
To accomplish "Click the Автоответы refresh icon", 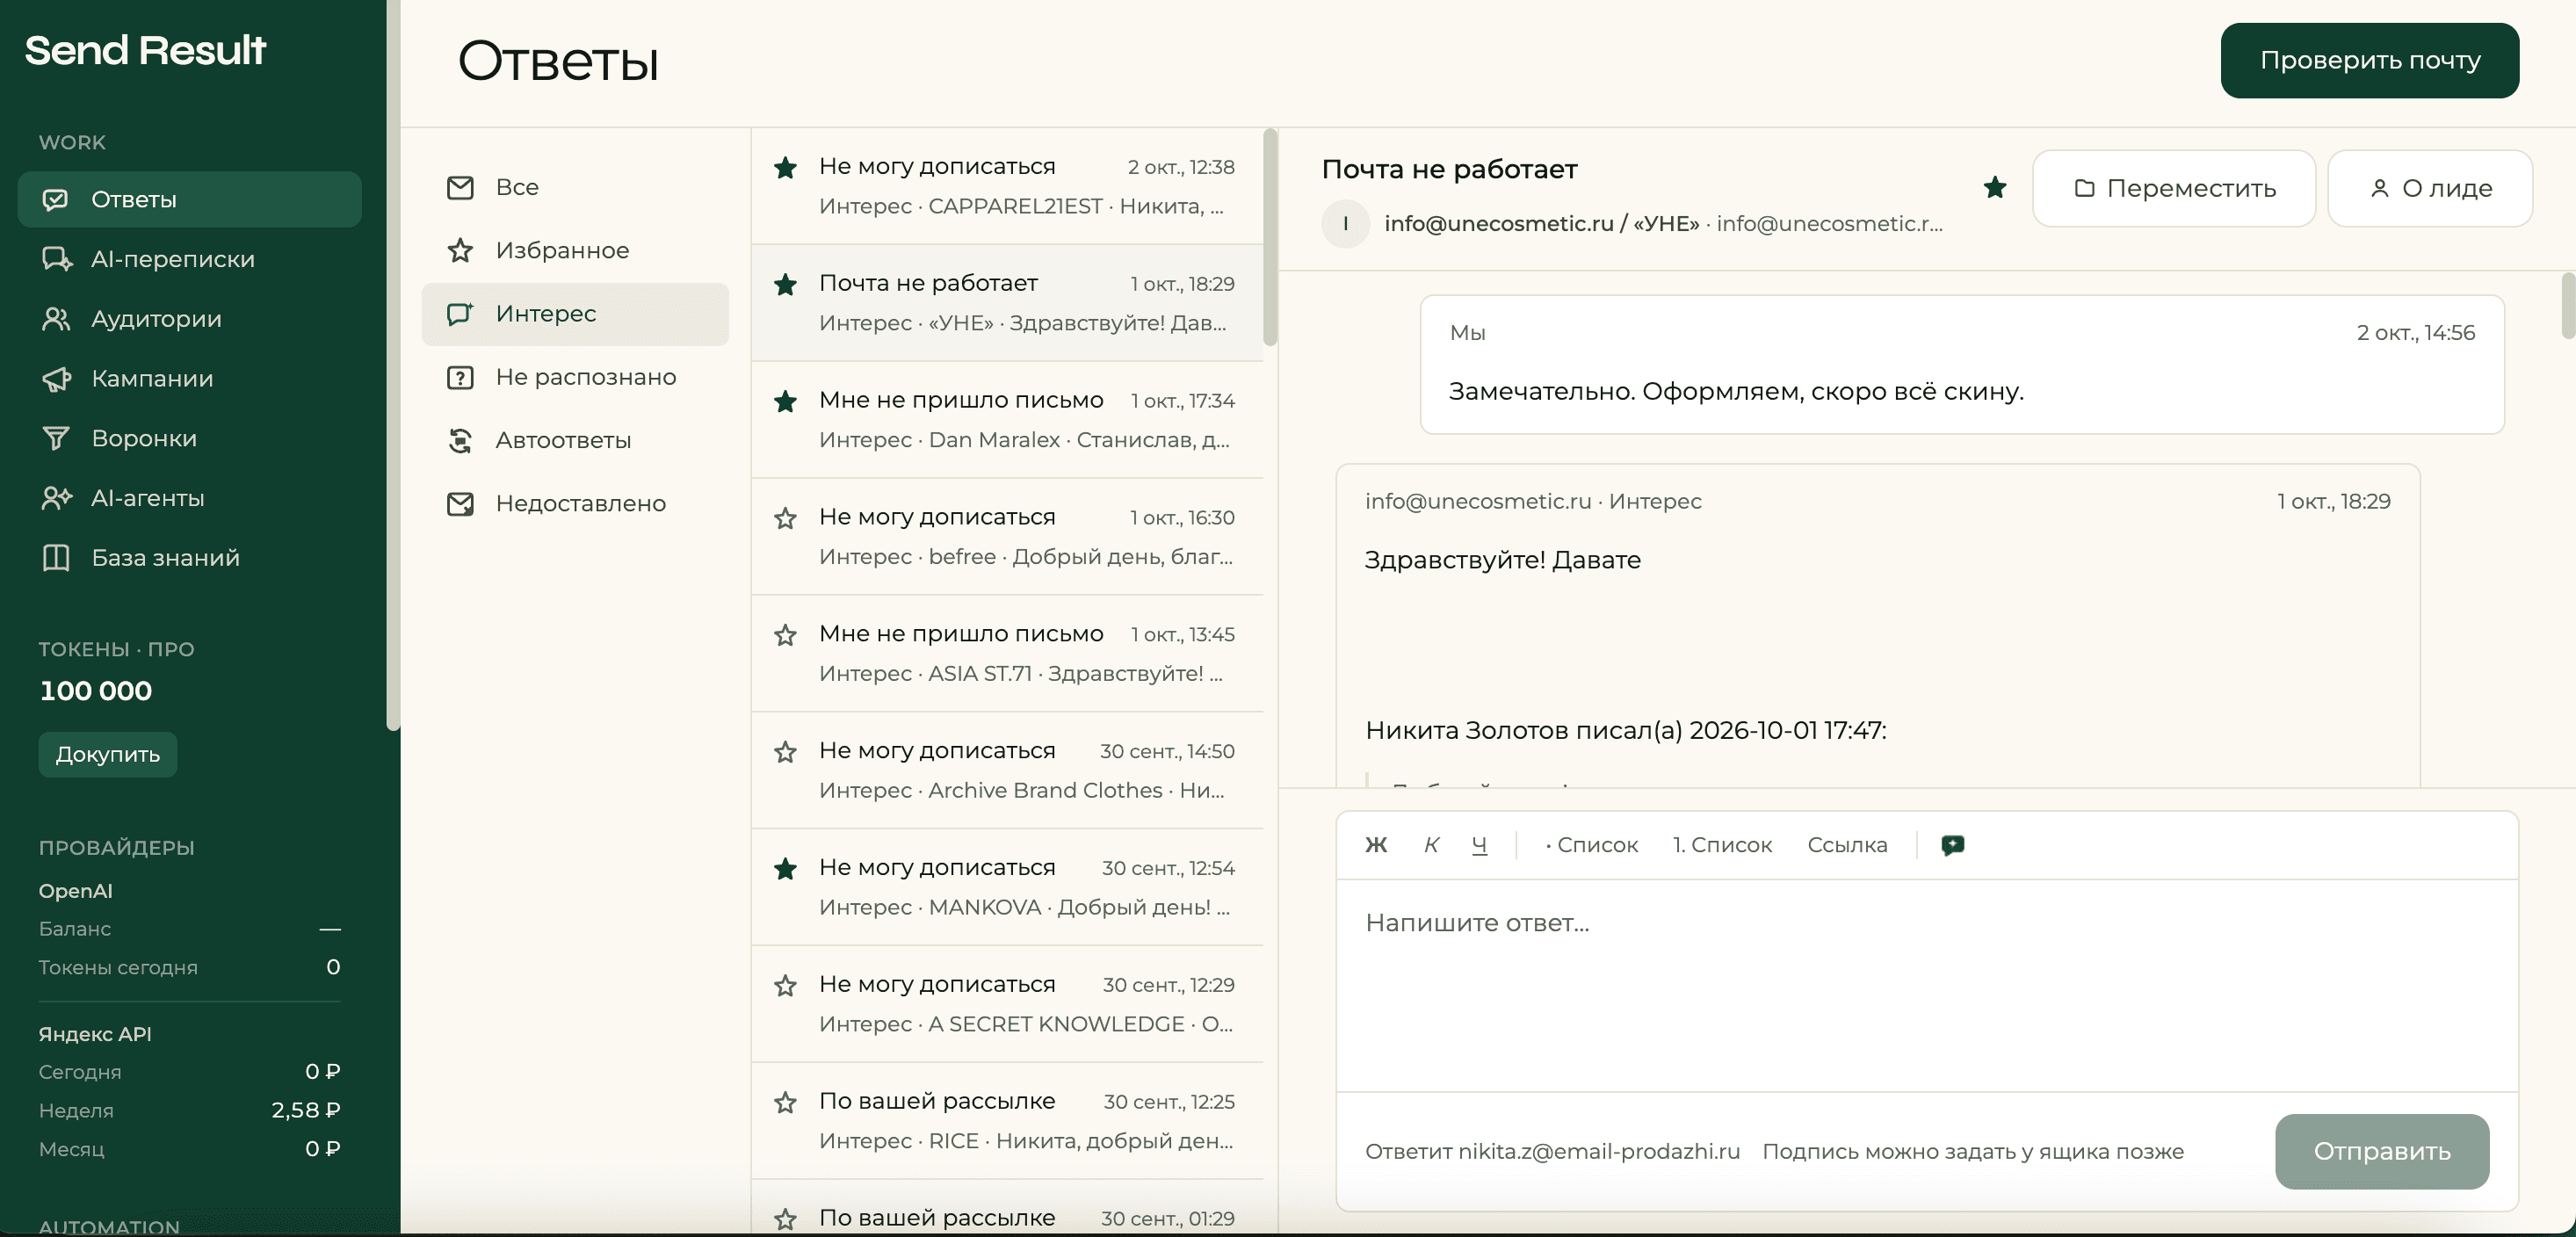I will pyautogui.click(x=460, y=440).
